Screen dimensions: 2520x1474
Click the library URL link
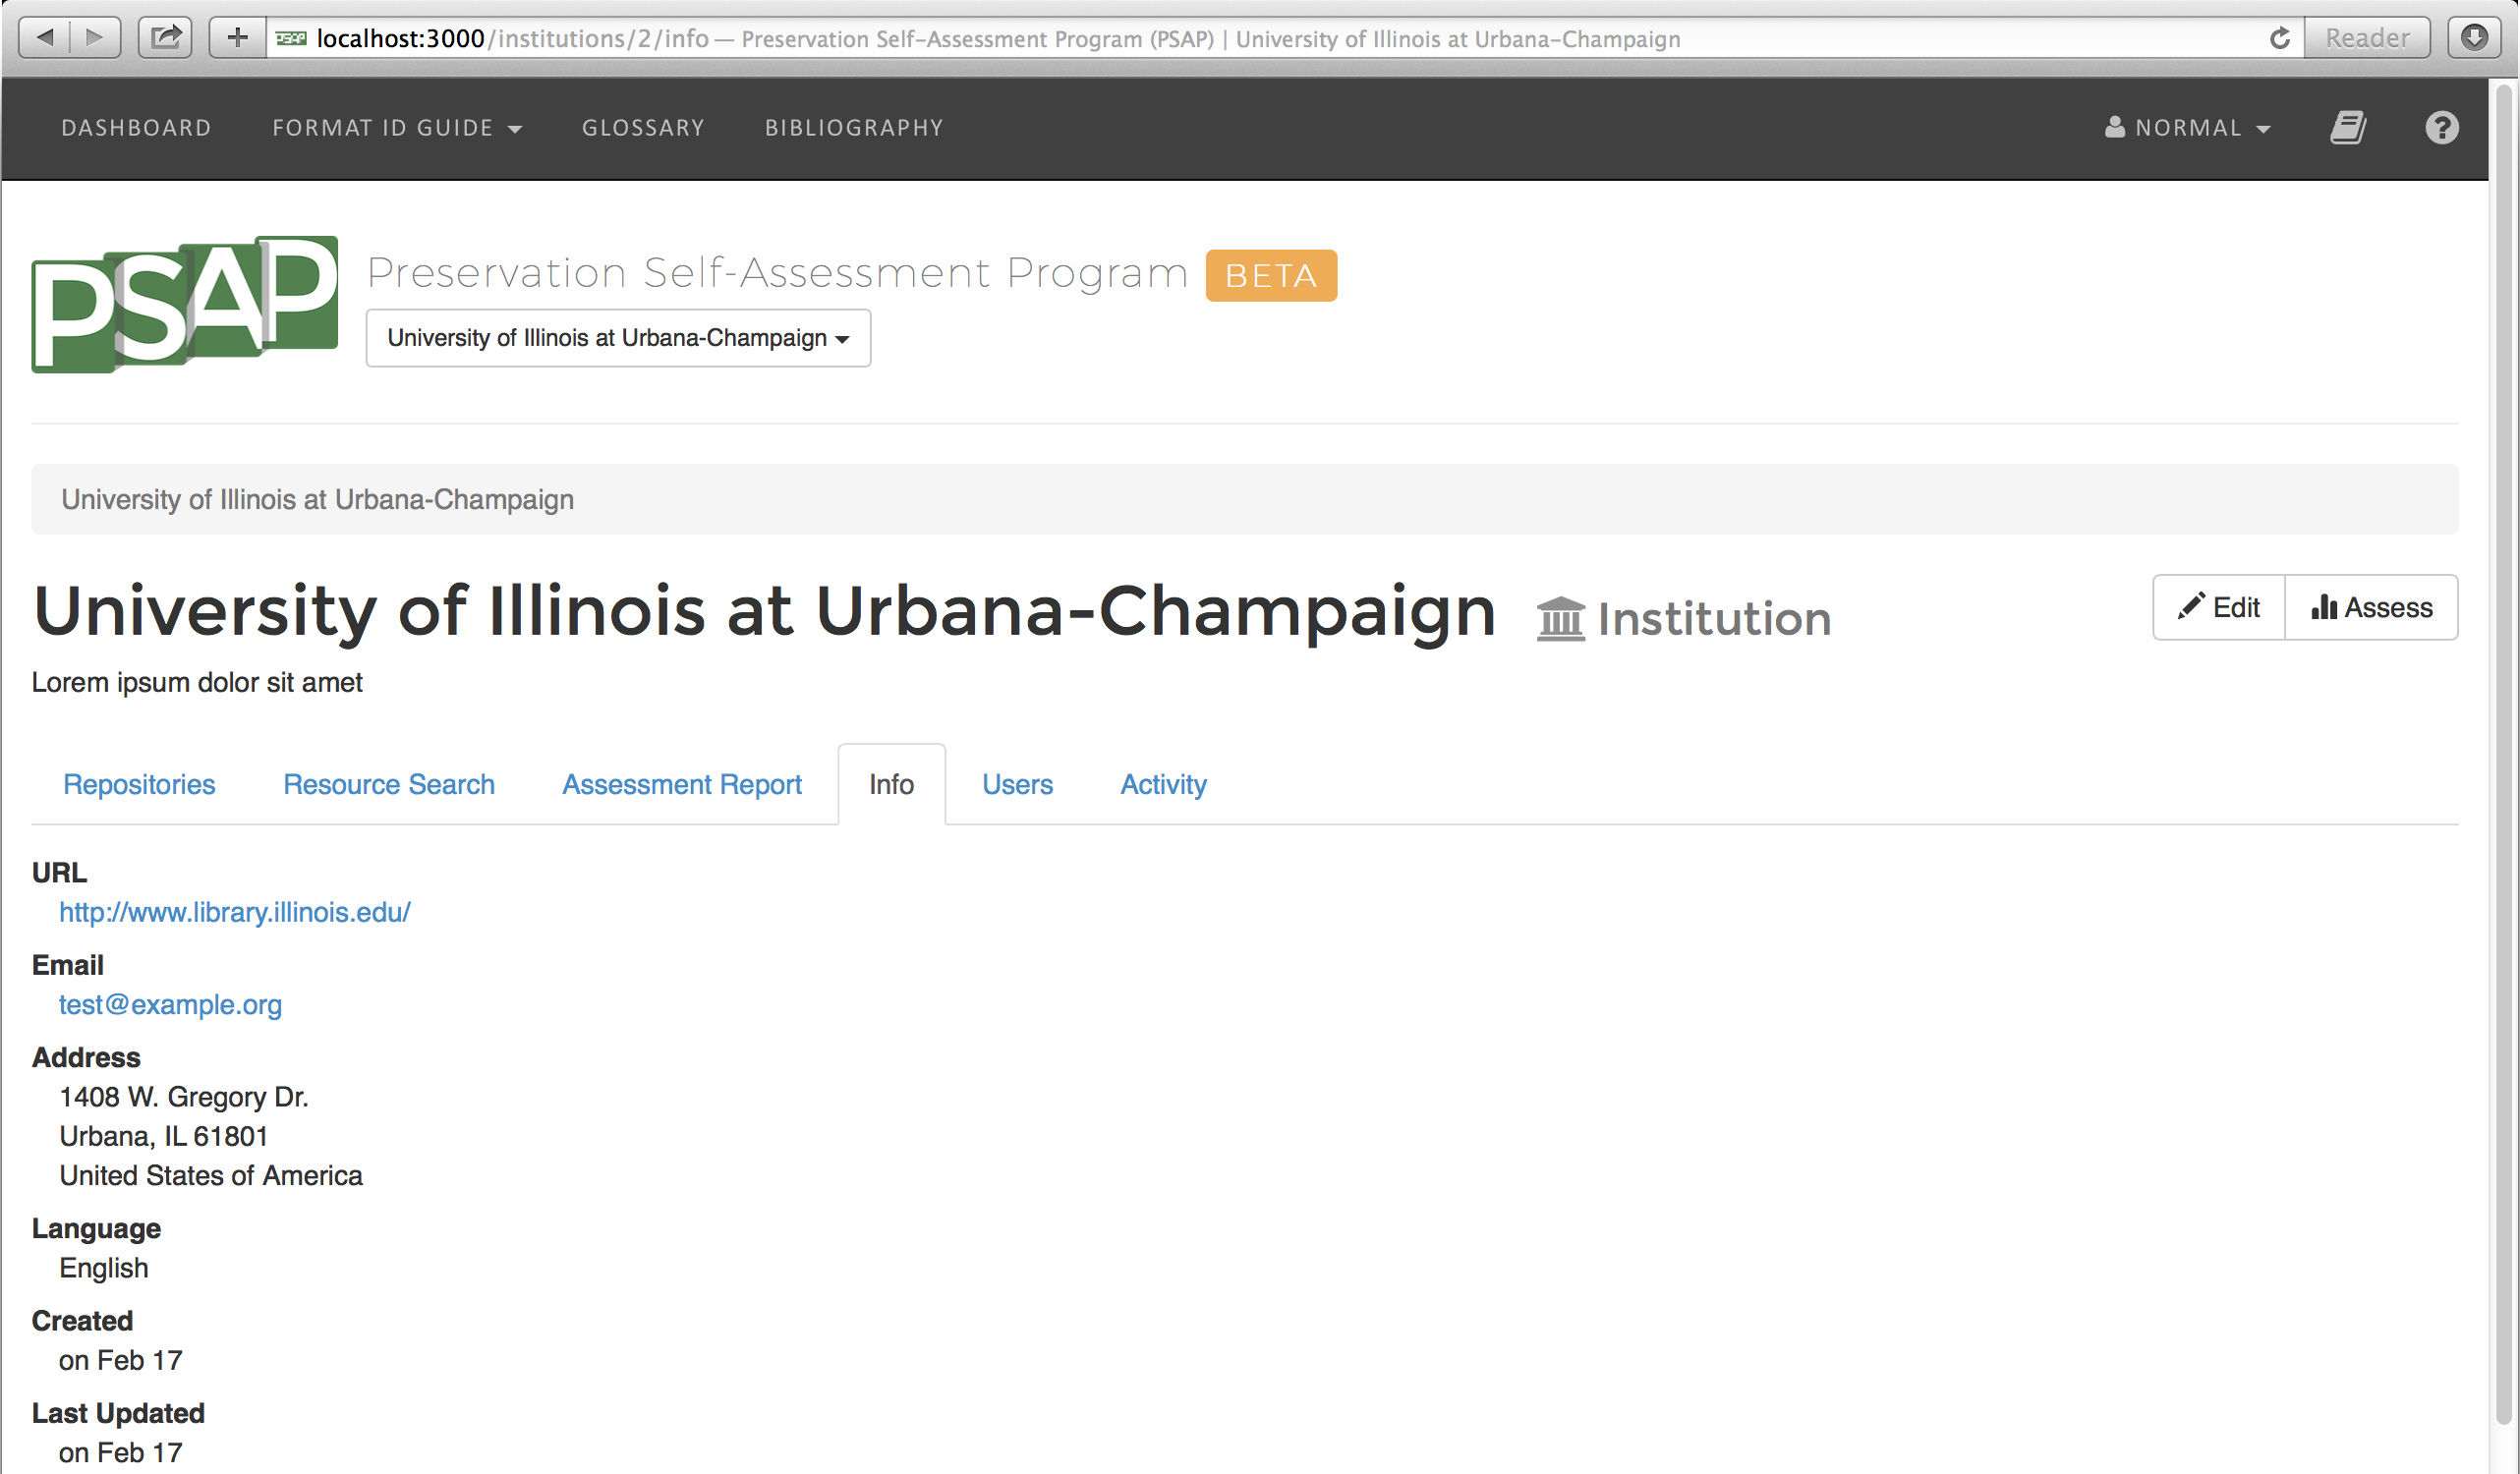[x=235, y=911]
